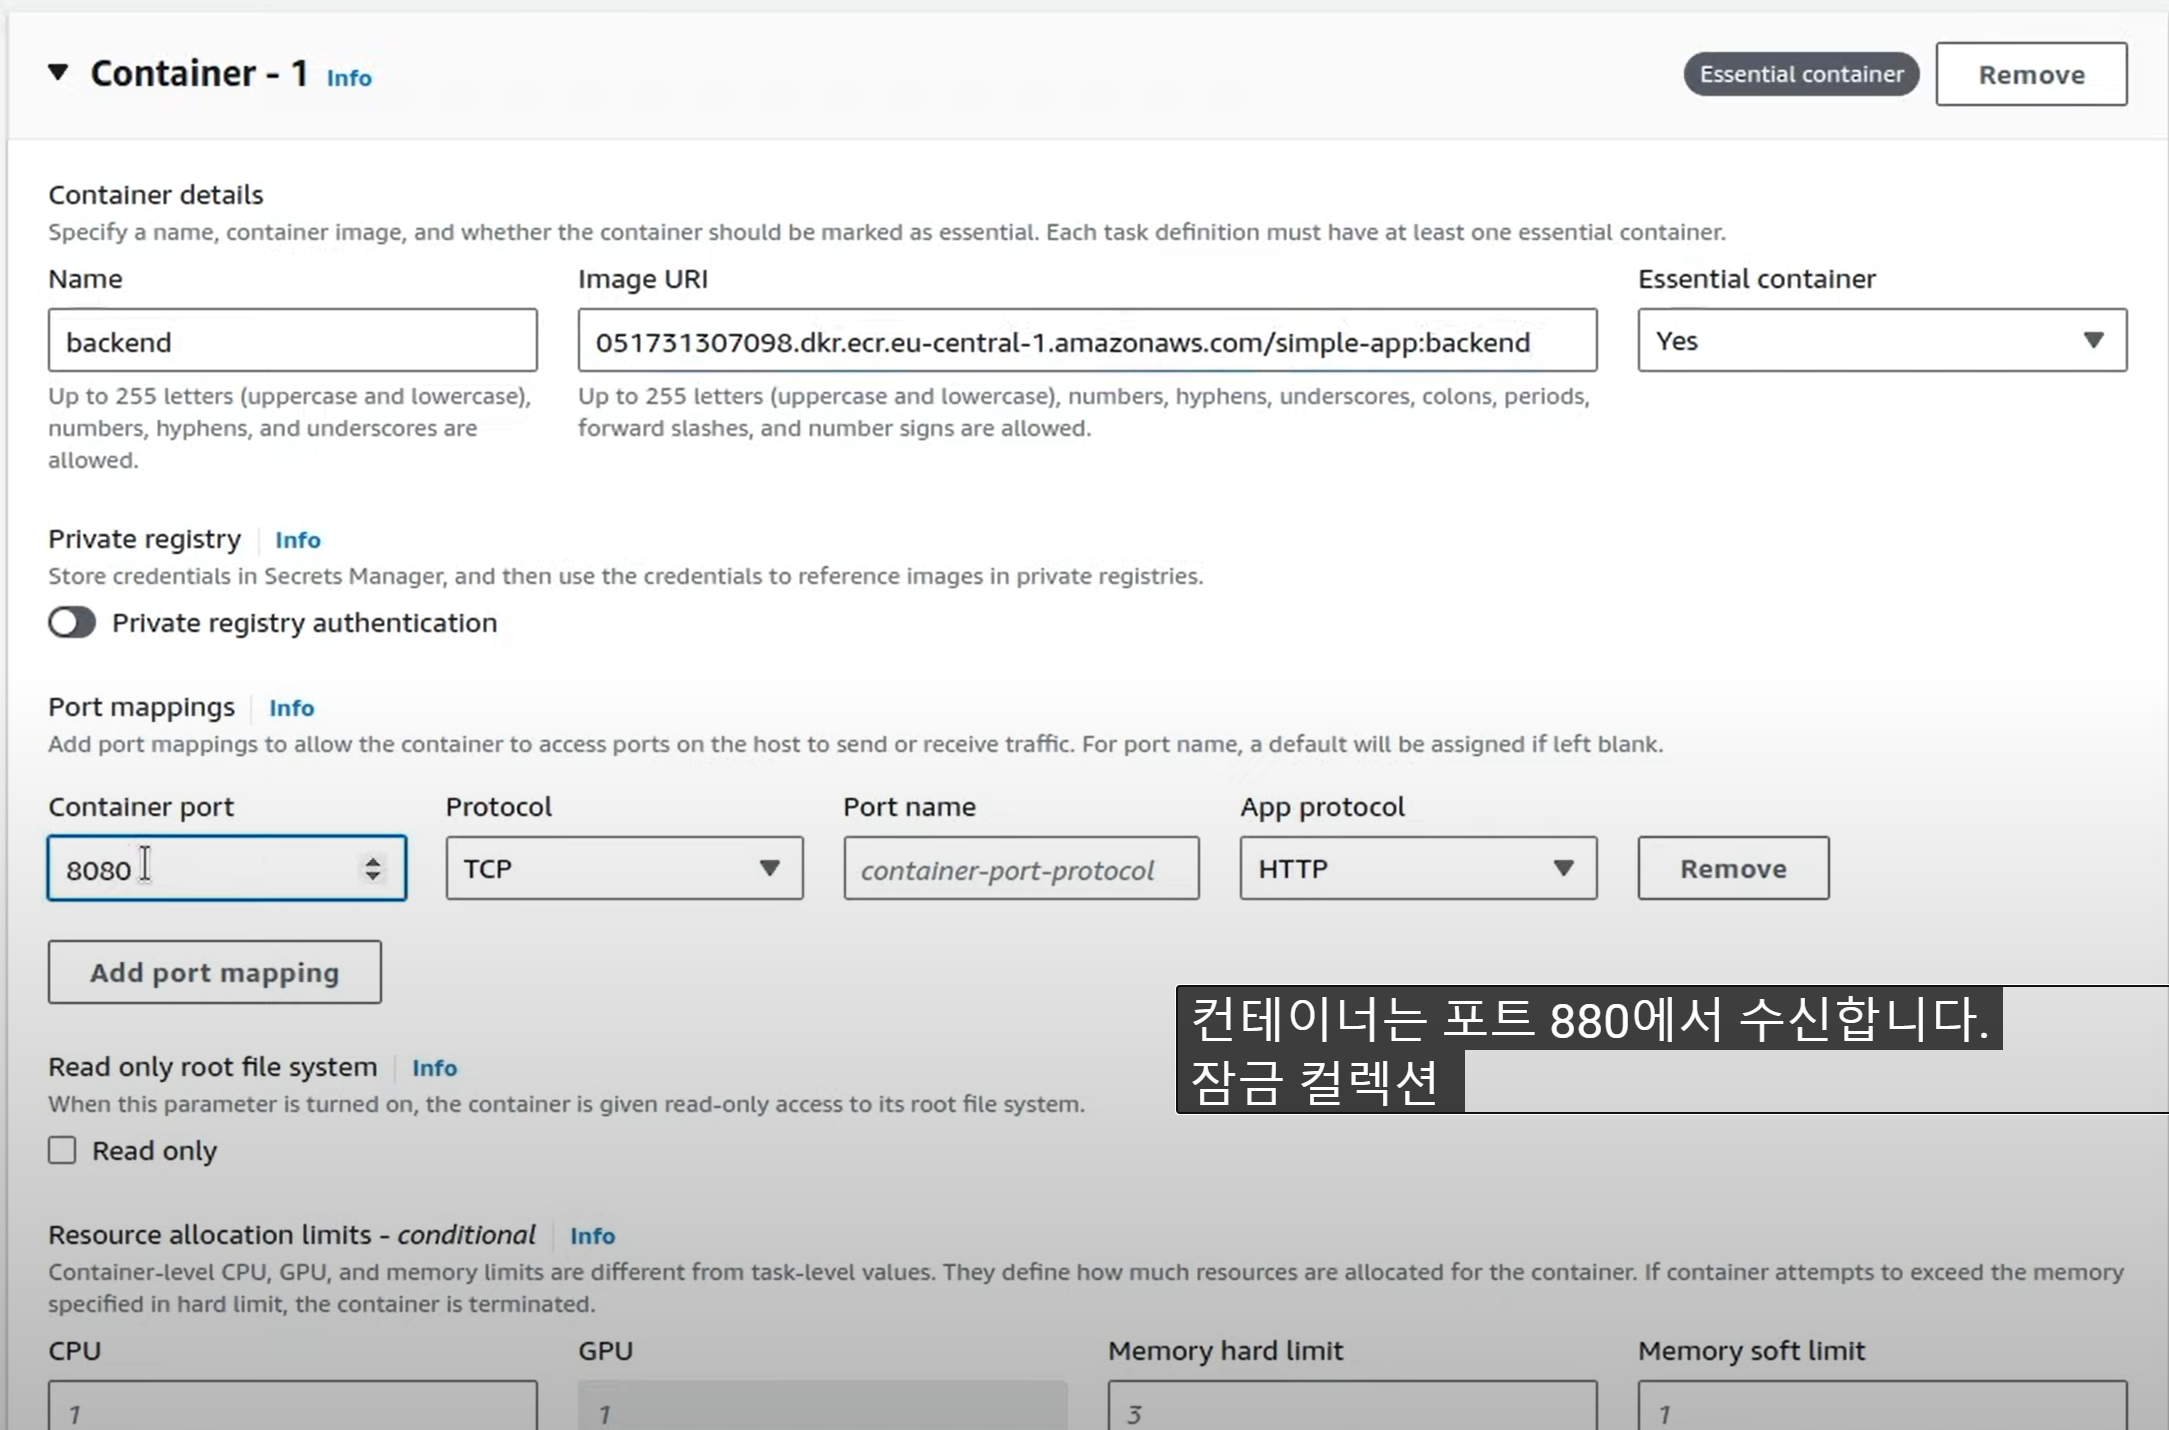Open Private registry Info link
2169x1430 pixels.
point(298,540)
